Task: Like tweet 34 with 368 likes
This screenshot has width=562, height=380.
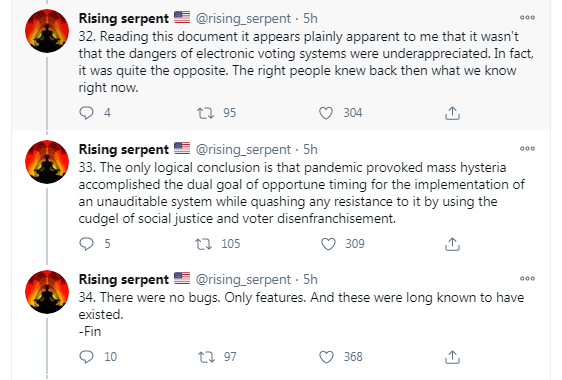Action: click(326, 357)
